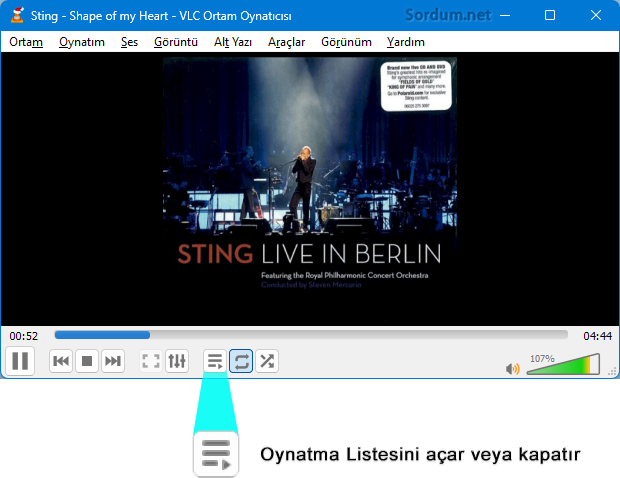Open the Oynatım menu
The image size is (620, 478).
tap(82, 42)
